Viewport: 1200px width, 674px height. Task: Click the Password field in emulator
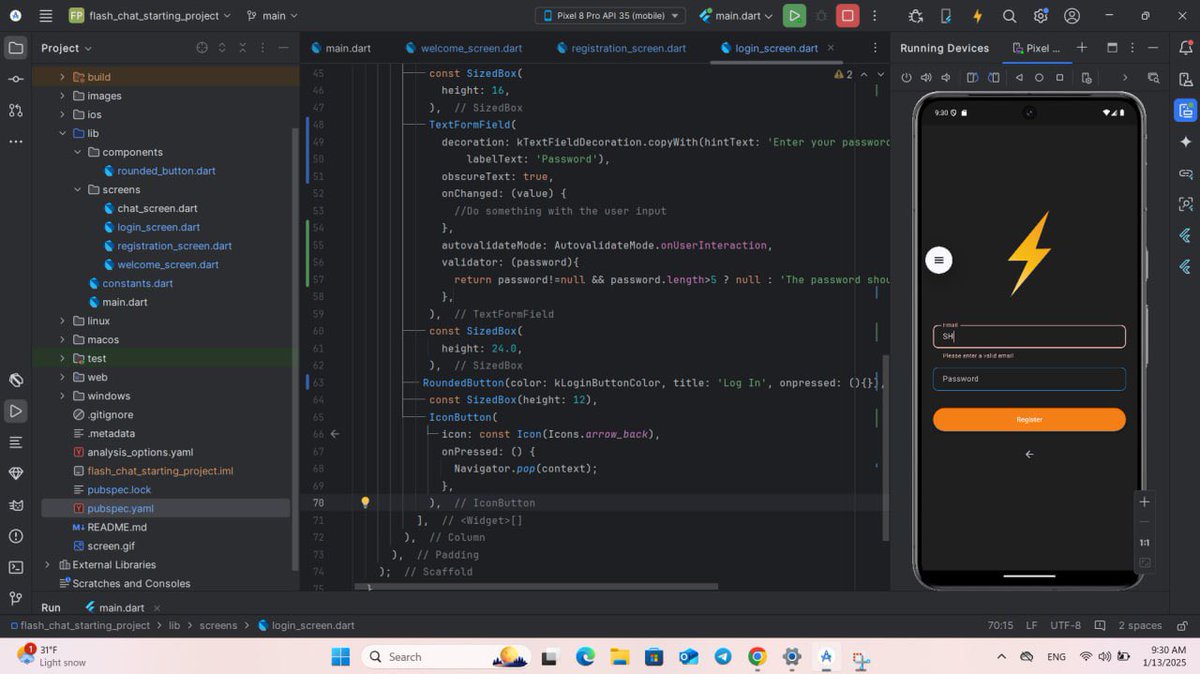[x=1029, y=379]
